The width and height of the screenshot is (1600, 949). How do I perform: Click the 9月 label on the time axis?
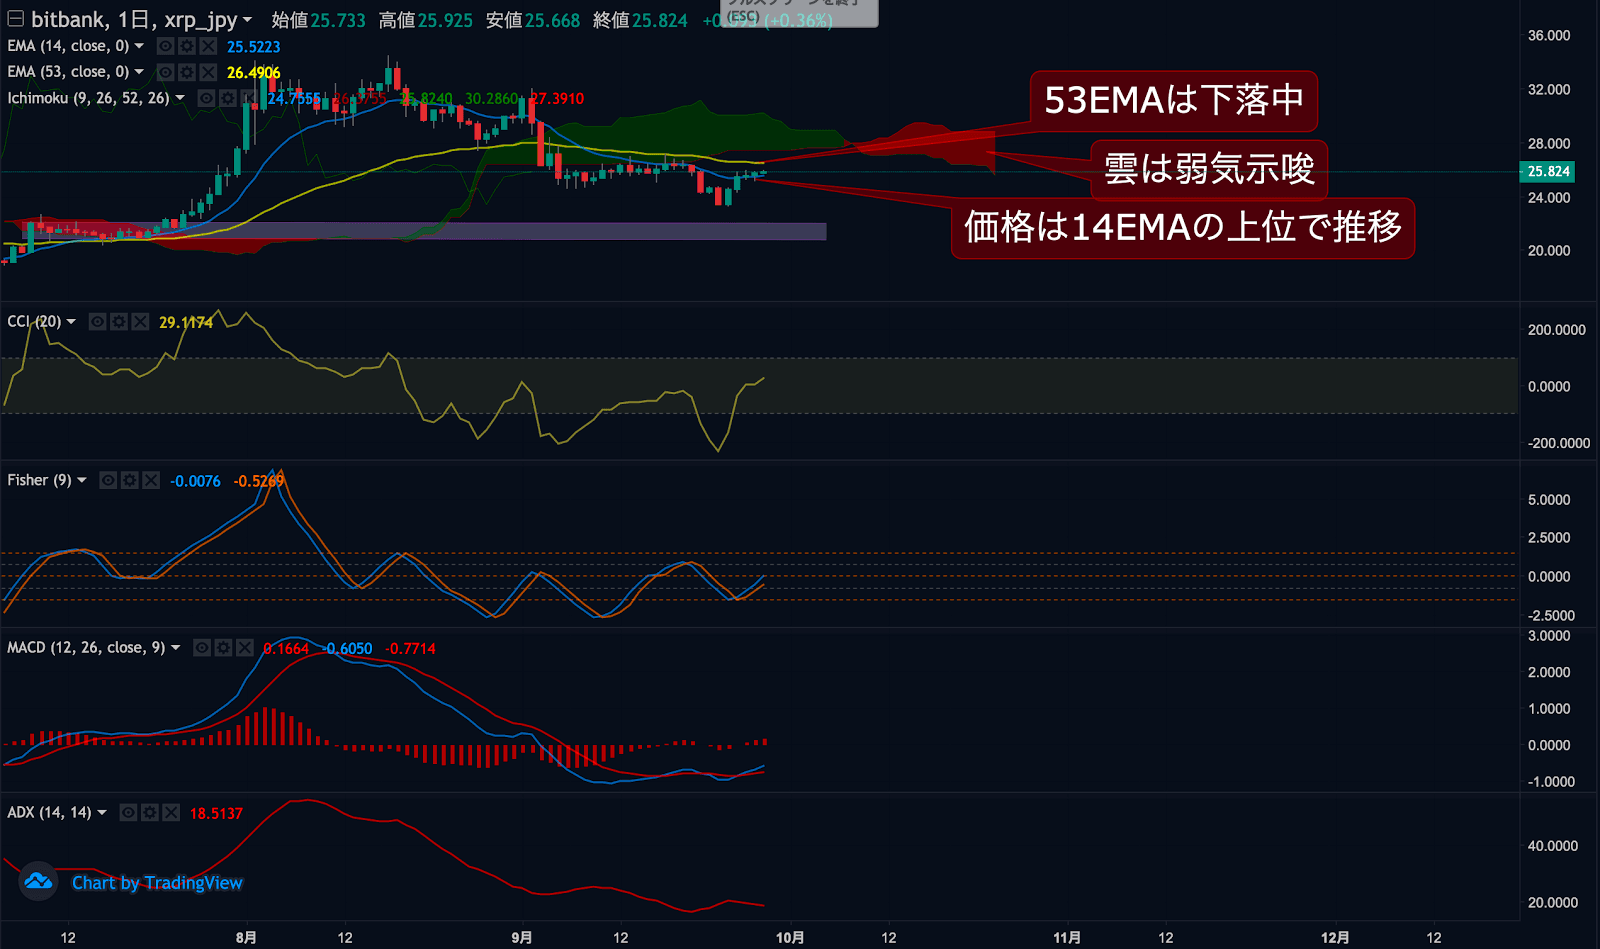pos(520,938)
